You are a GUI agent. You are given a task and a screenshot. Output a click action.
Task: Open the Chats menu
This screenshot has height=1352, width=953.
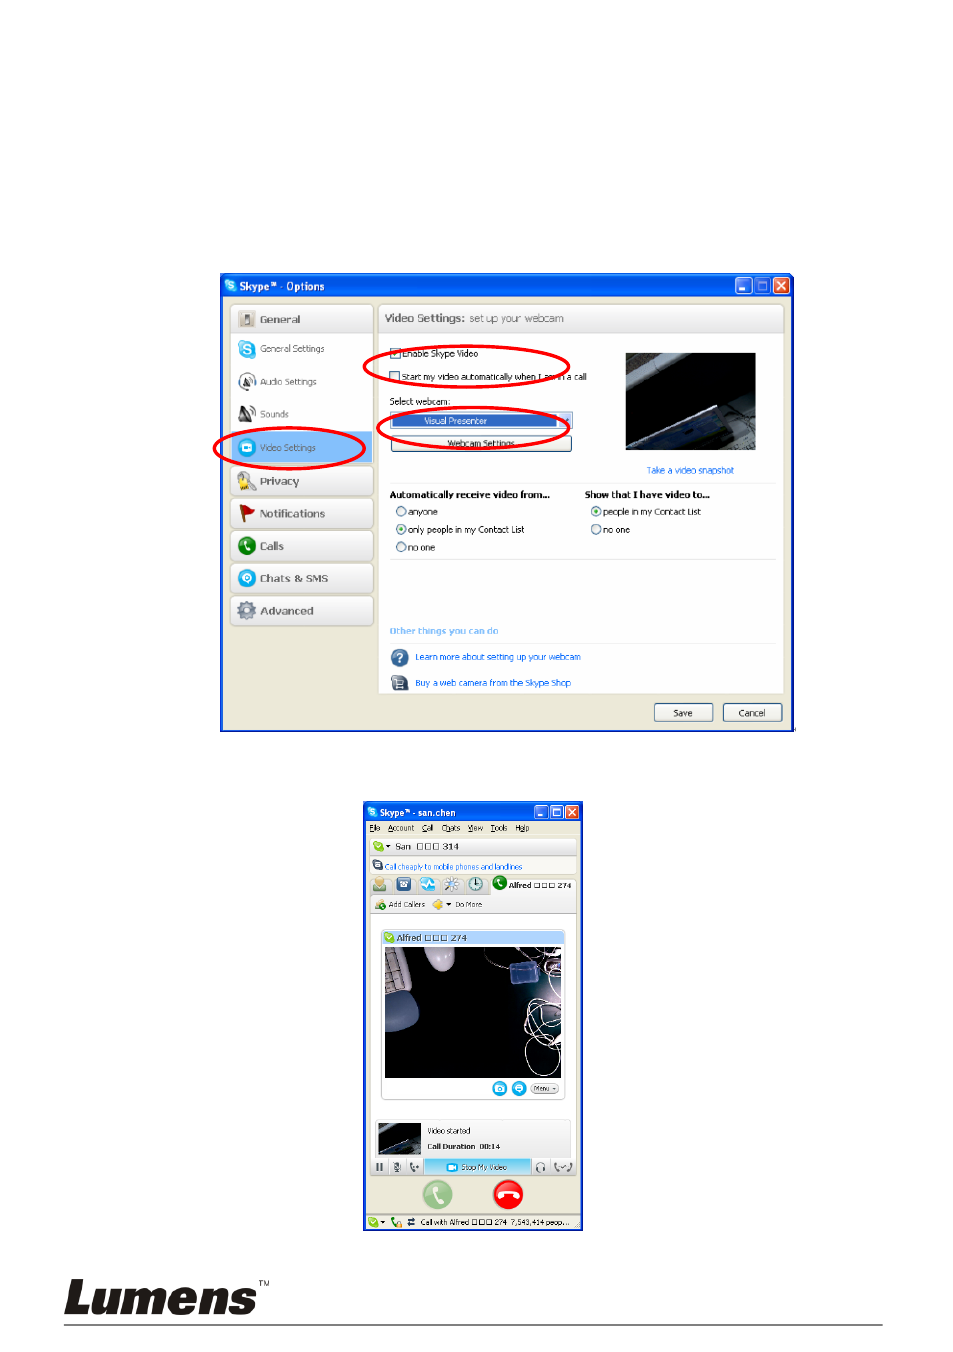pos(451,828)
